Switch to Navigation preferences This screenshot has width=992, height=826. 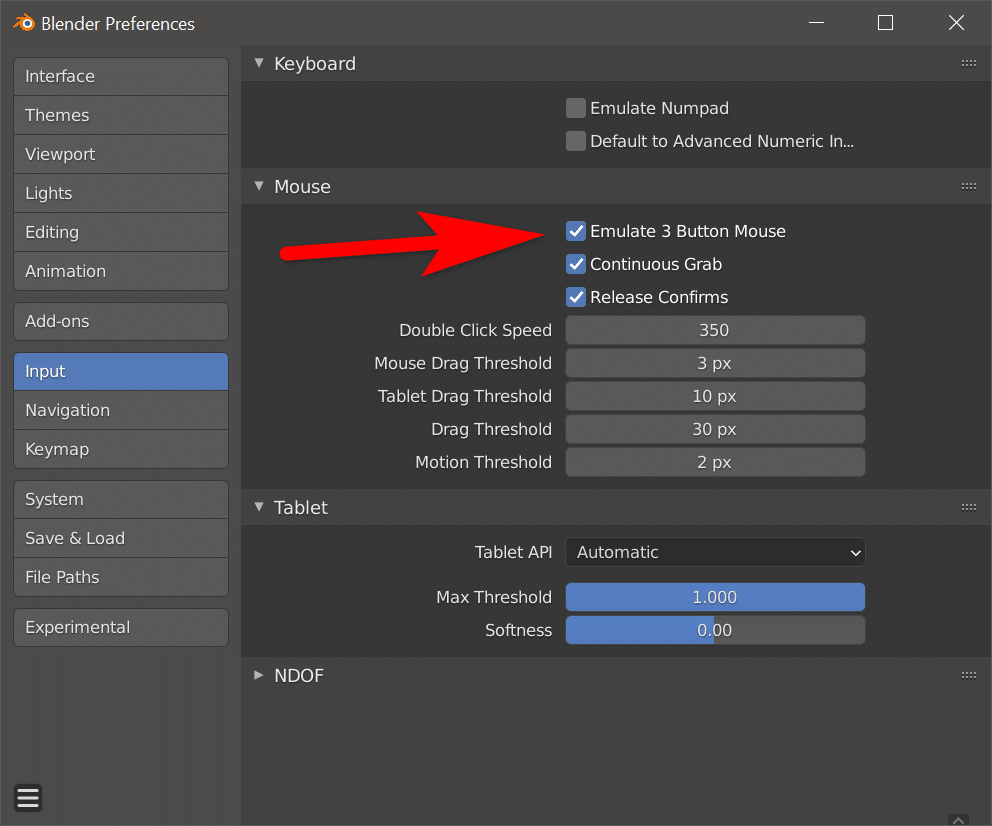[x=121, y=410]
